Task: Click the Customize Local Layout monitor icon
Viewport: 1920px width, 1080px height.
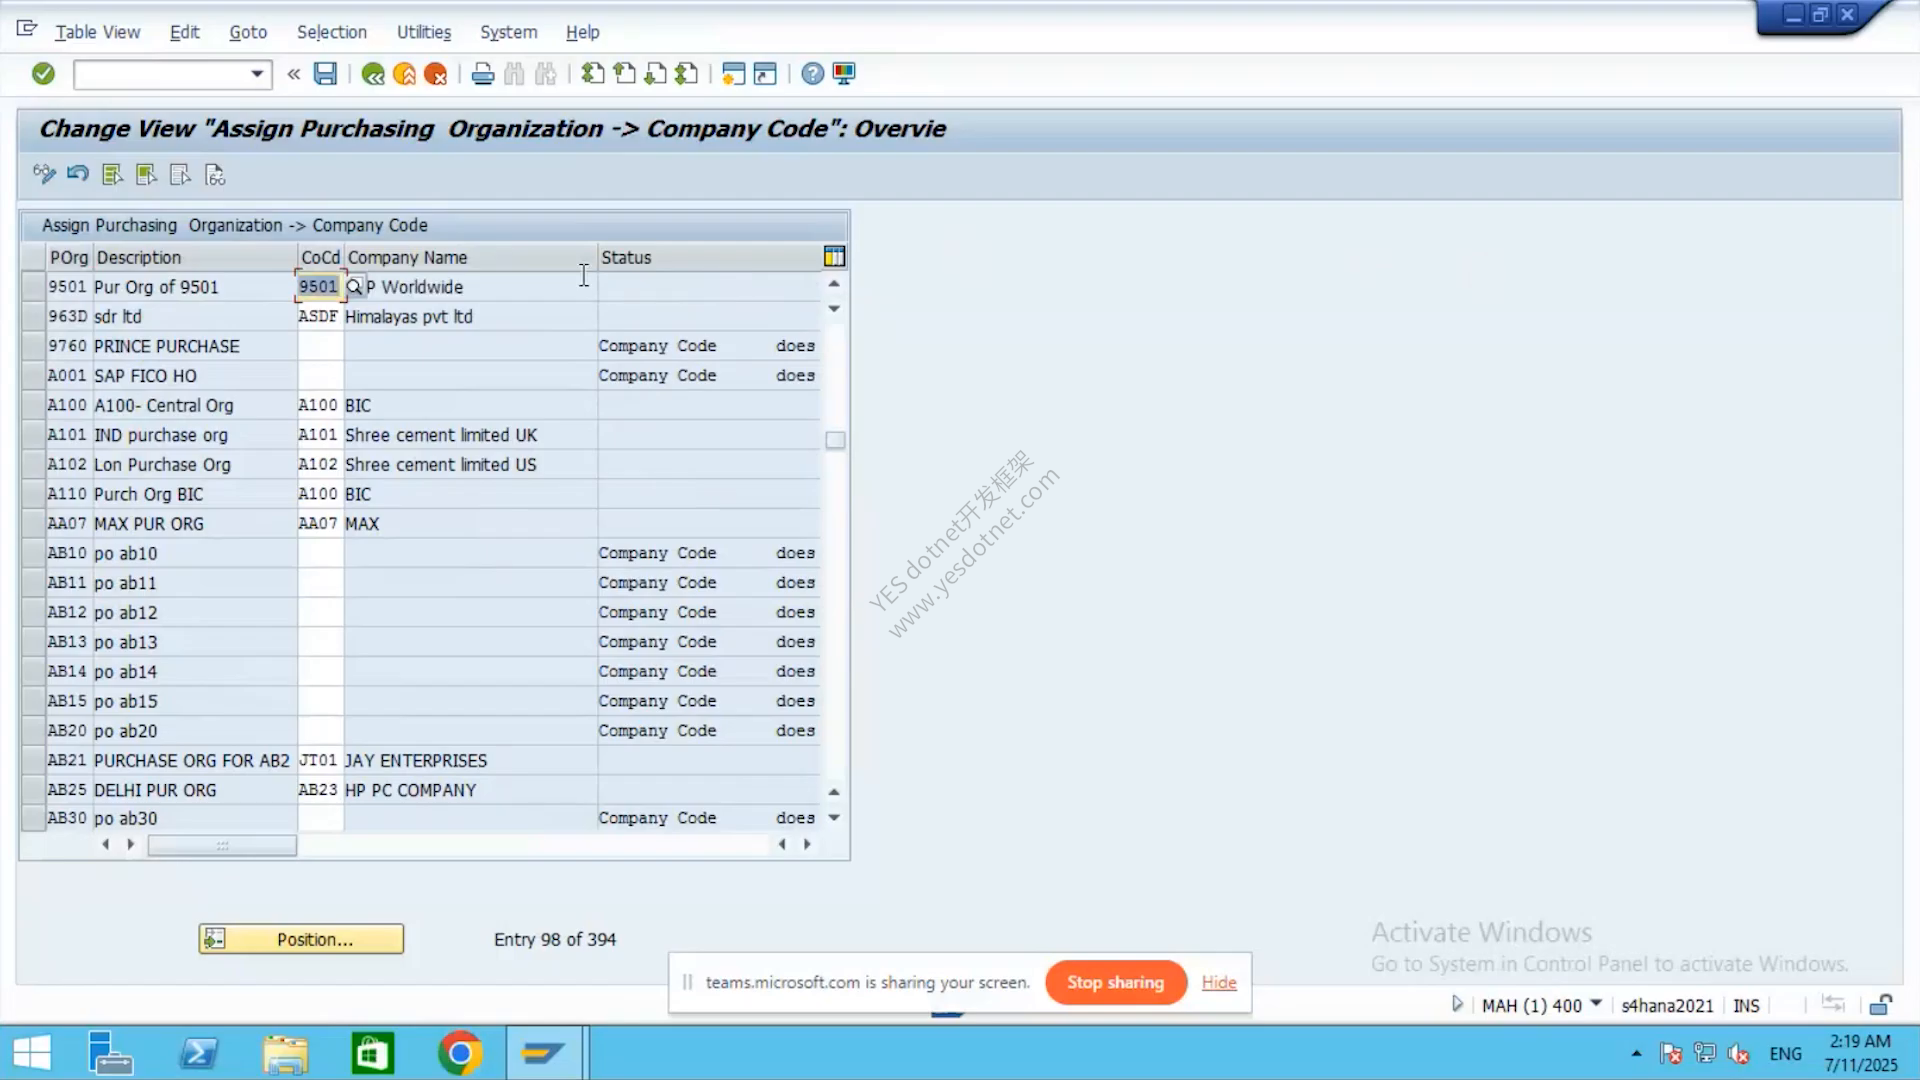Action: [x=844, y=74]
